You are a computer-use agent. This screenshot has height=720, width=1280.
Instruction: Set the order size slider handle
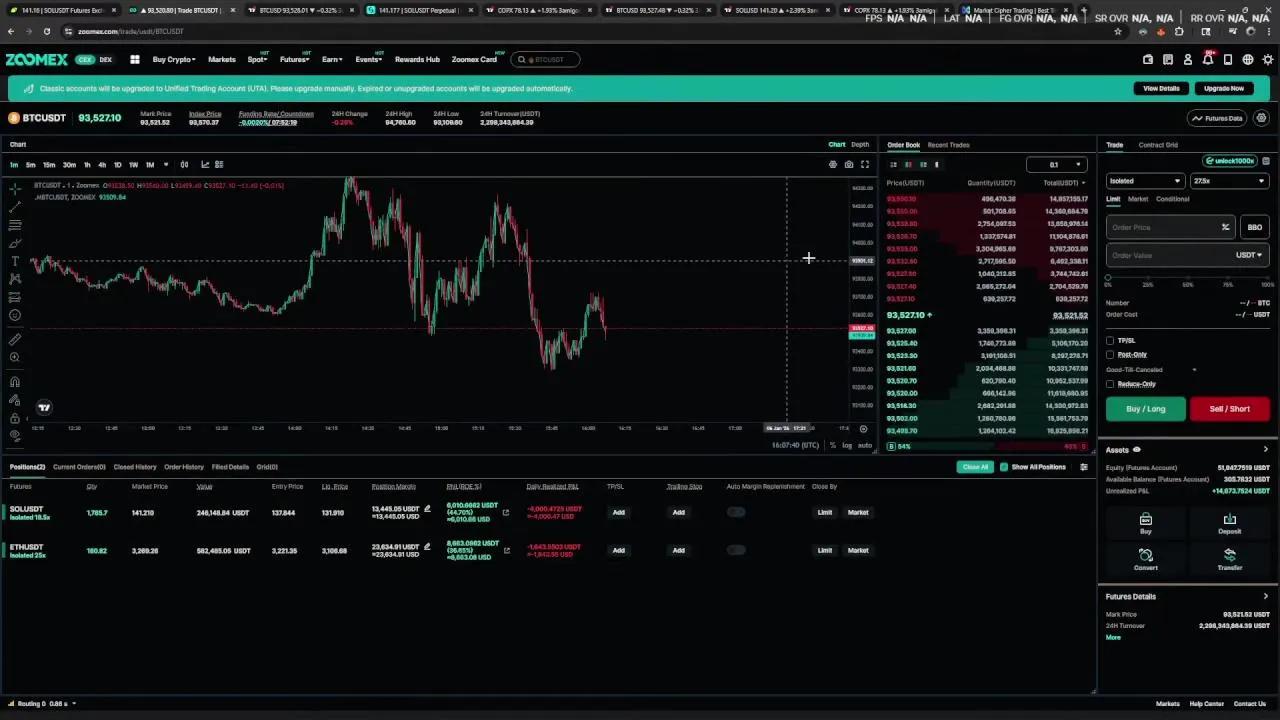1108,278
